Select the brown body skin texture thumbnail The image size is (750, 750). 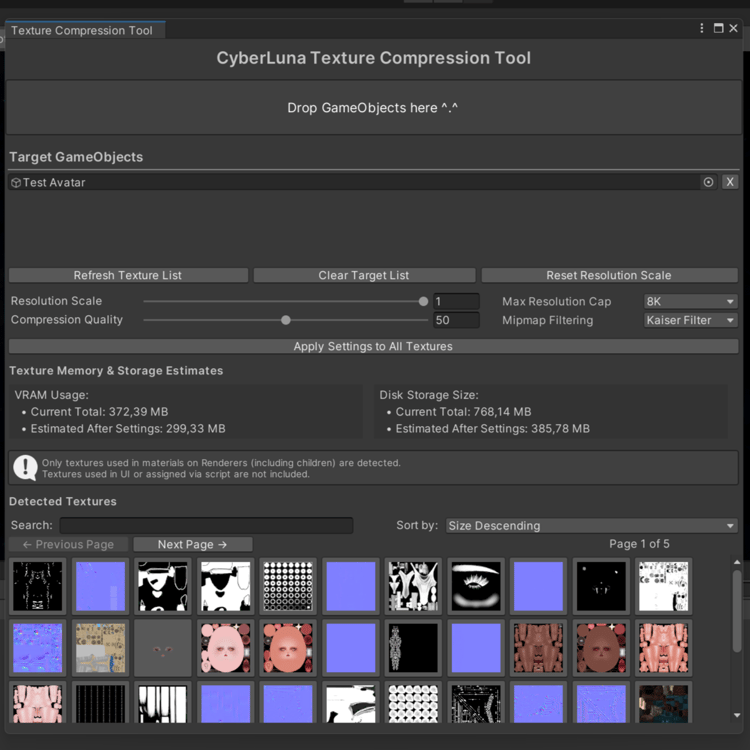(x=538, y=648)
